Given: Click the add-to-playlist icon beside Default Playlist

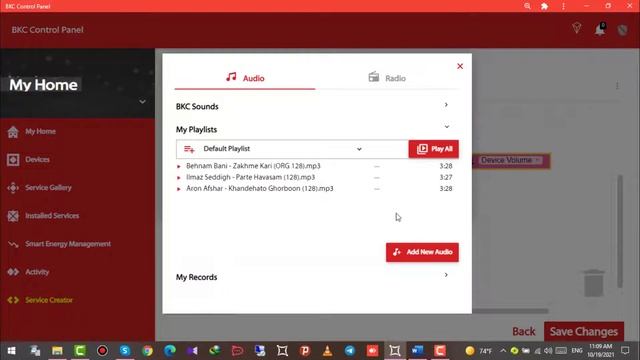Looking at the screenshot, I should 189,149.
